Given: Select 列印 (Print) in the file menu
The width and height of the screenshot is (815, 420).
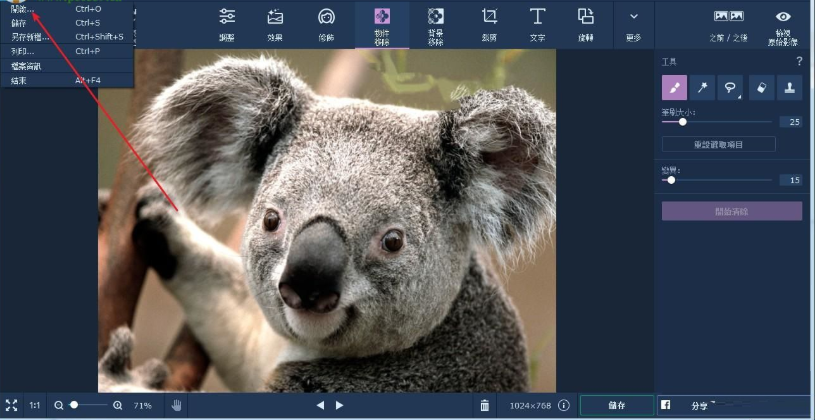Looking at the screenshot, I should coord(22,51).
